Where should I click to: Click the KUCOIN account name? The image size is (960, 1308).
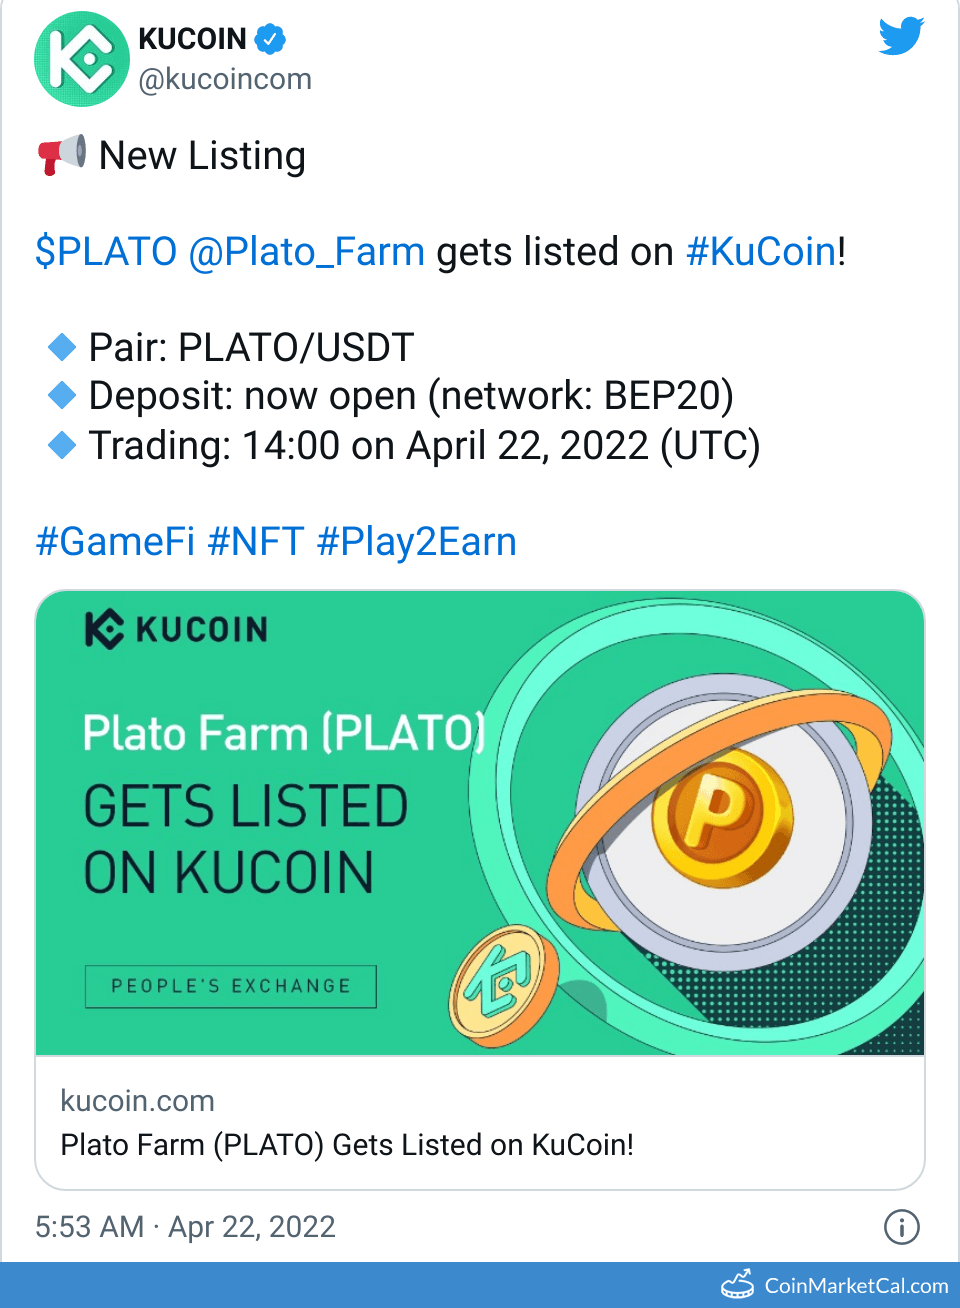coord(192,39)
